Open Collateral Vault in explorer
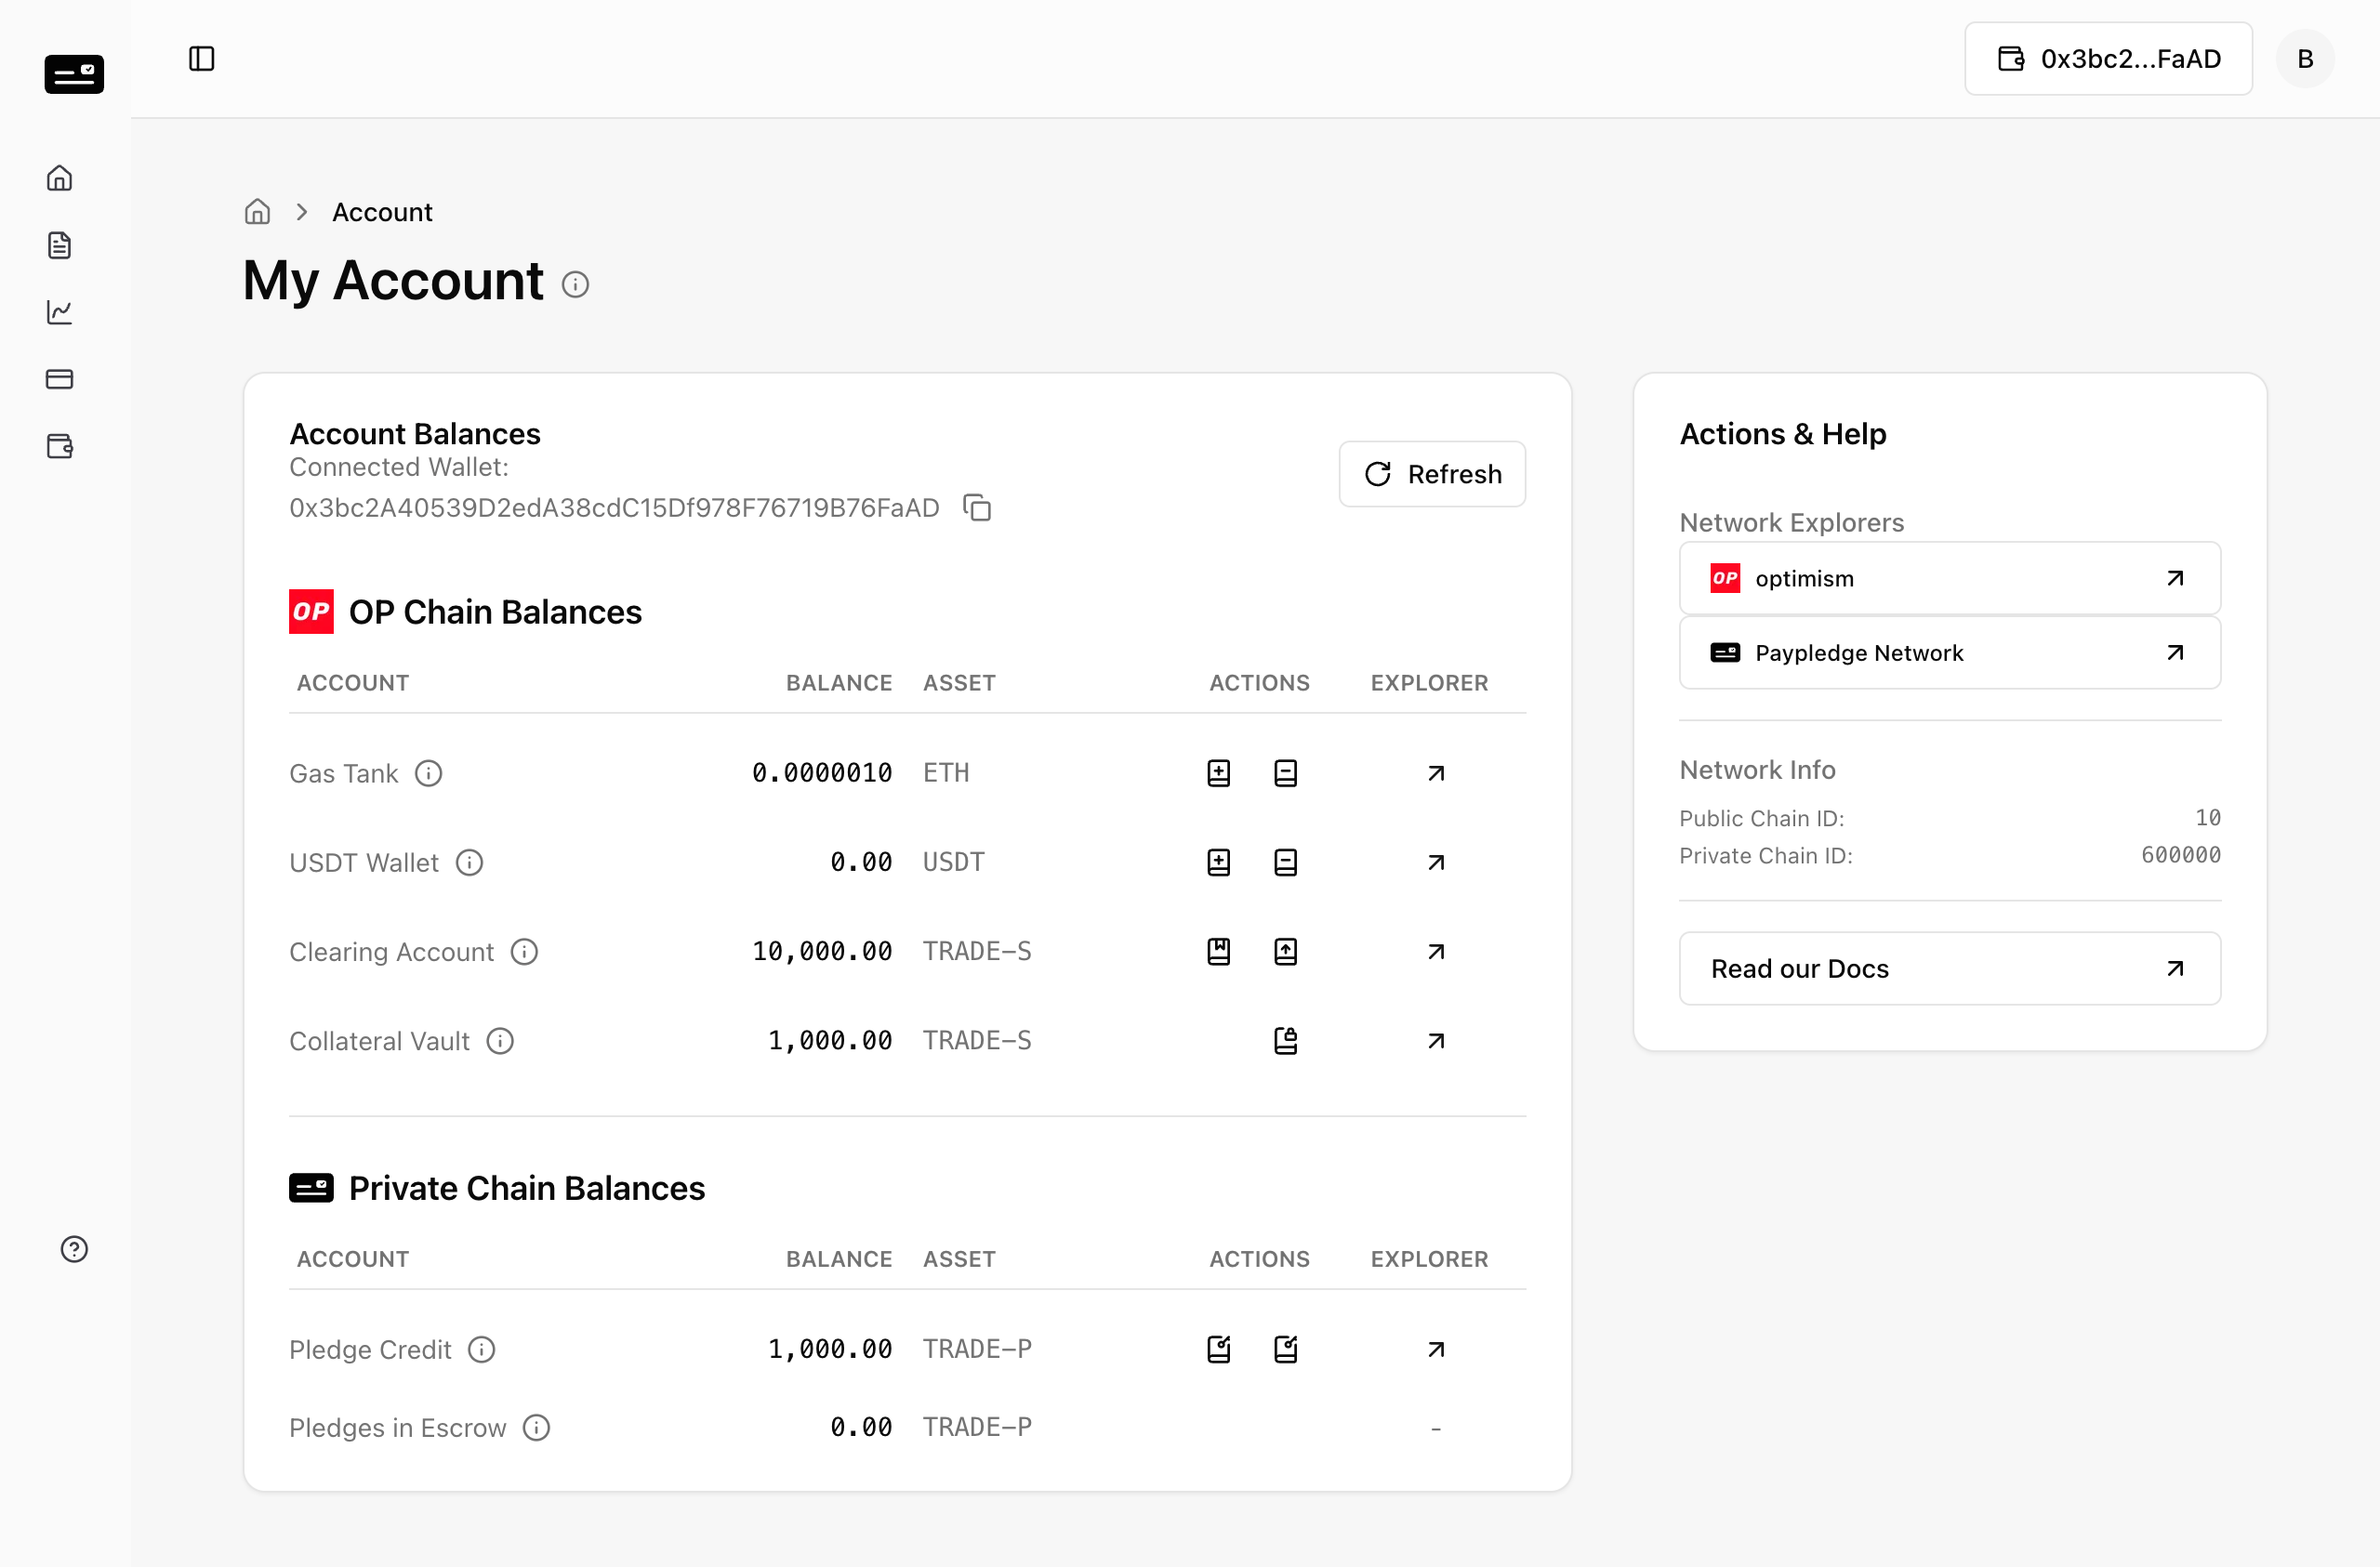The height and width of the screenshot is (1567, 2380). click(x=1436, y=1041)
